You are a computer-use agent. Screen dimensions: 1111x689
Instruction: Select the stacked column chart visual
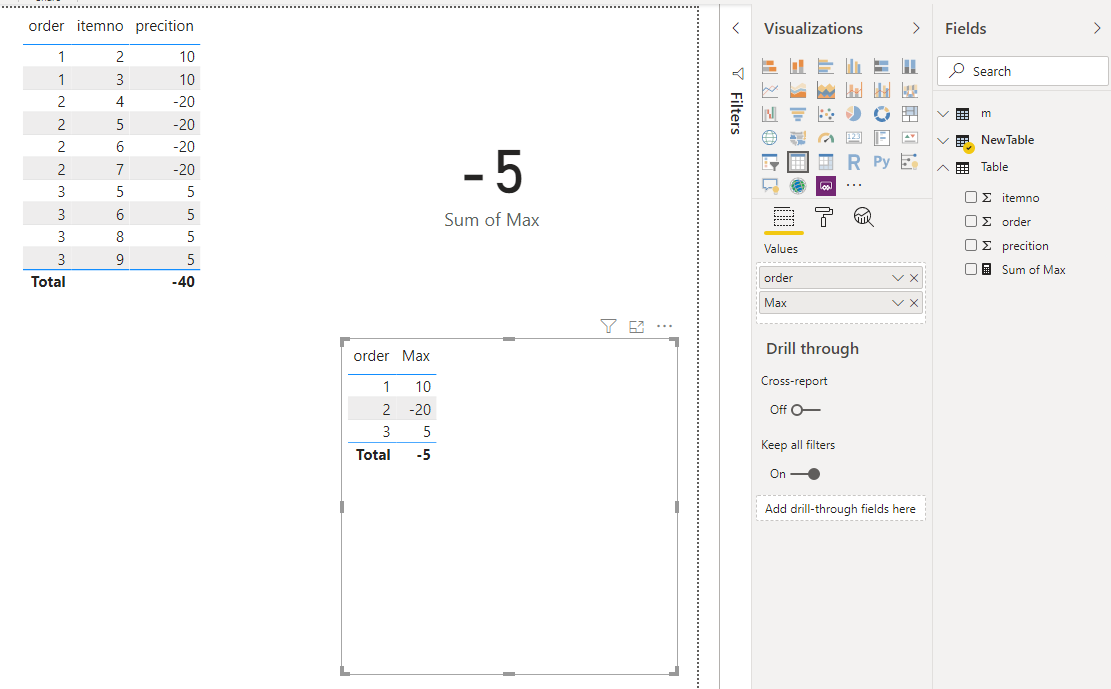coord(798,67)
